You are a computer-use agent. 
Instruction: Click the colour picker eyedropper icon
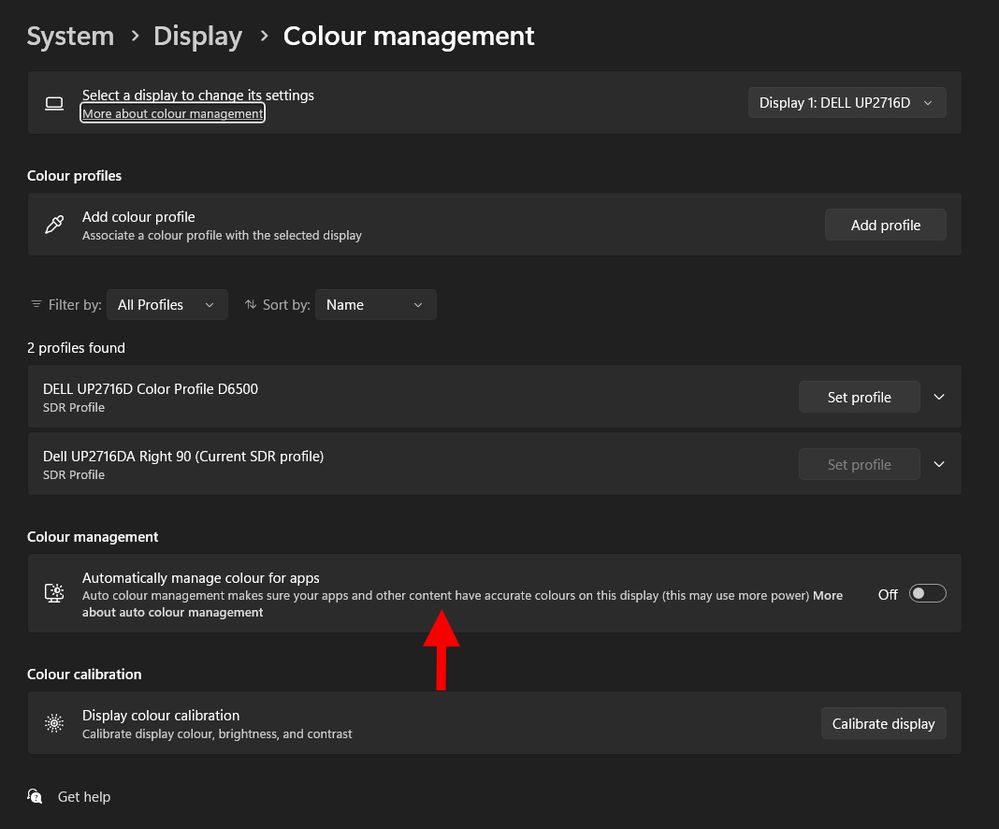(x=54, y=225)
